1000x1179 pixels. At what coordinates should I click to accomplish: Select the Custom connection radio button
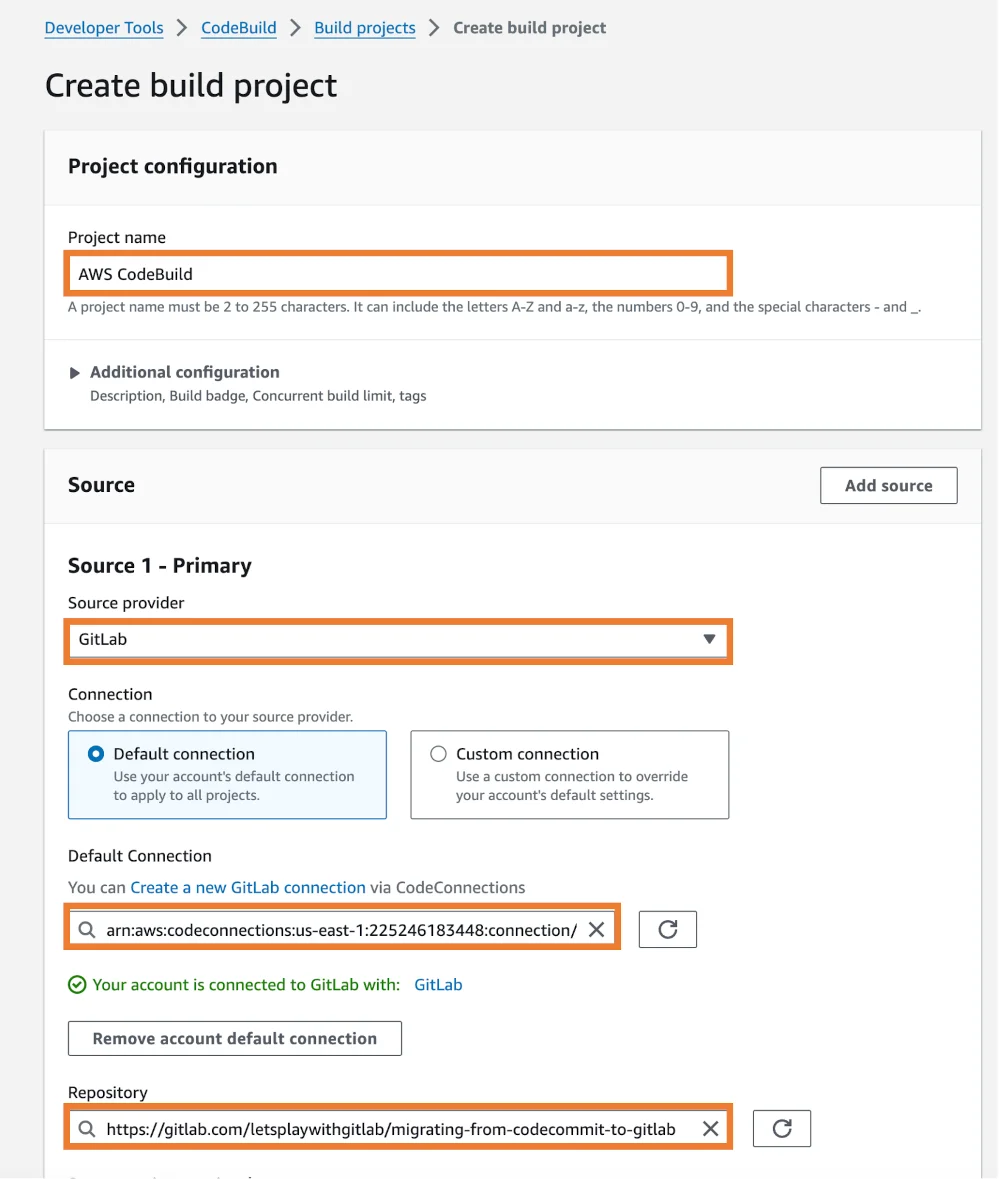point(436,753)
